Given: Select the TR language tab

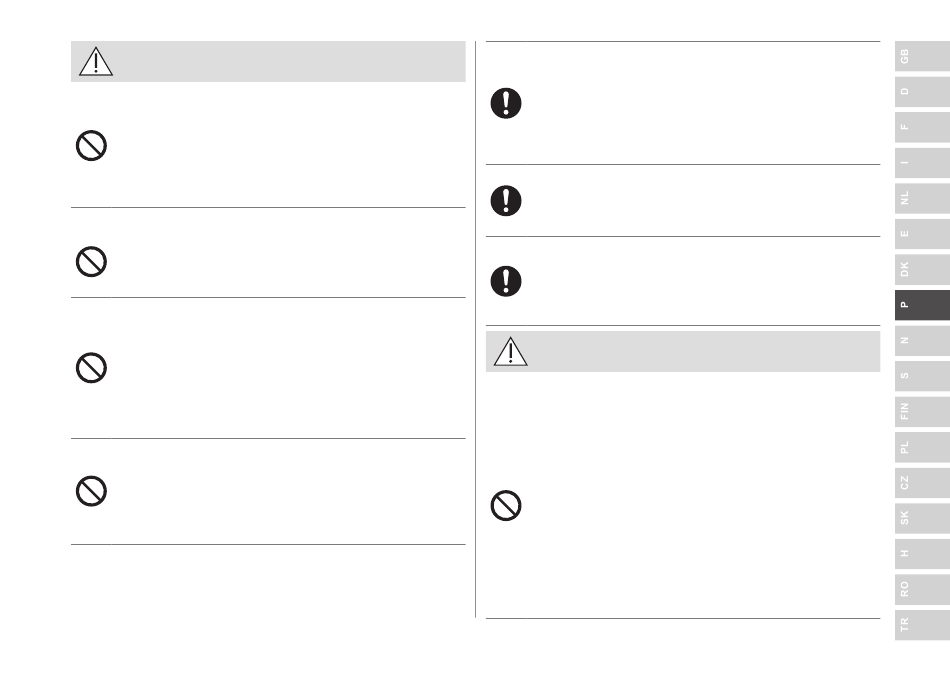Looking at the screenshot, I should pos(922,625).
